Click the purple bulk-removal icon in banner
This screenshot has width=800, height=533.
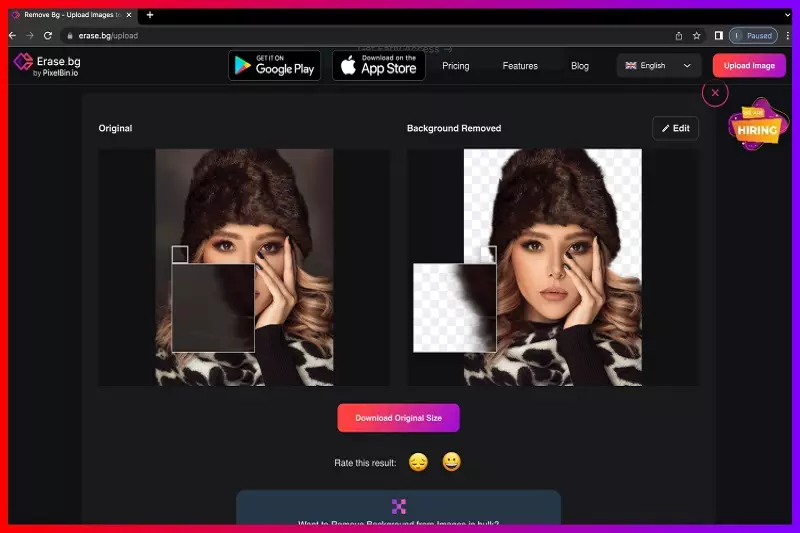pyautogui.click(x=398, y=506)
